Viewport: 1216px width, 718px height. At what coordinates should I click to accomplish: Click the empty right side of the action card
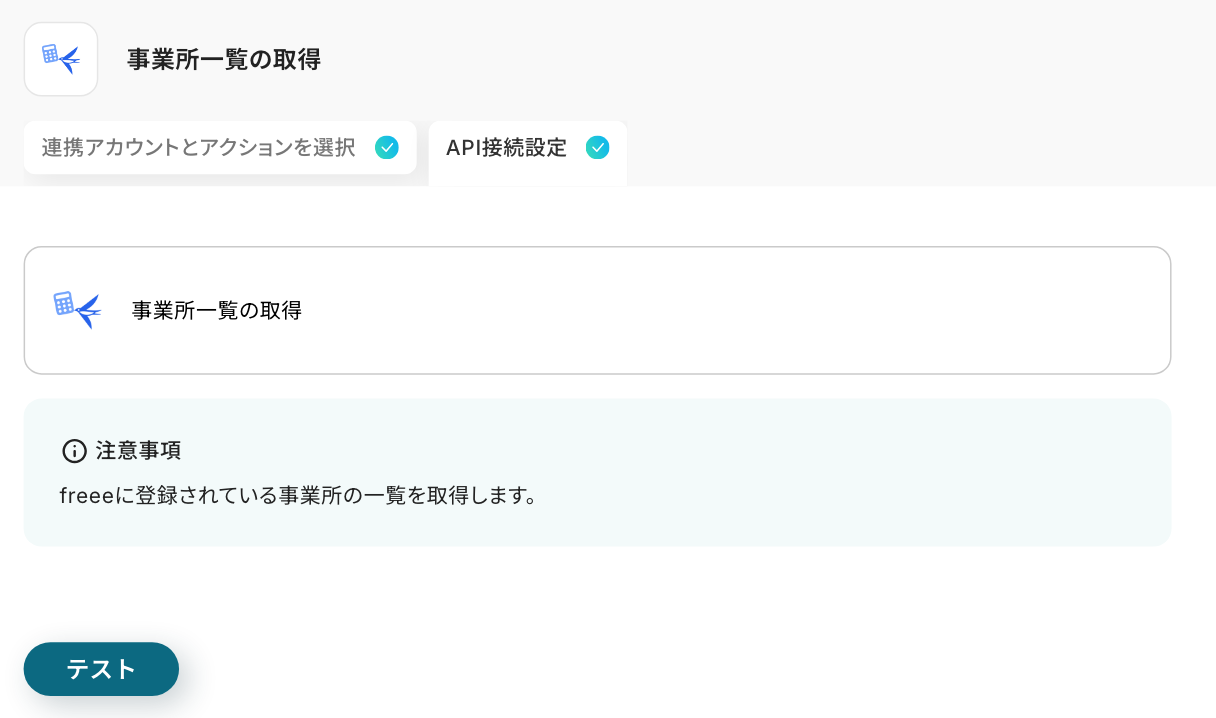click(x=900, y=310)
